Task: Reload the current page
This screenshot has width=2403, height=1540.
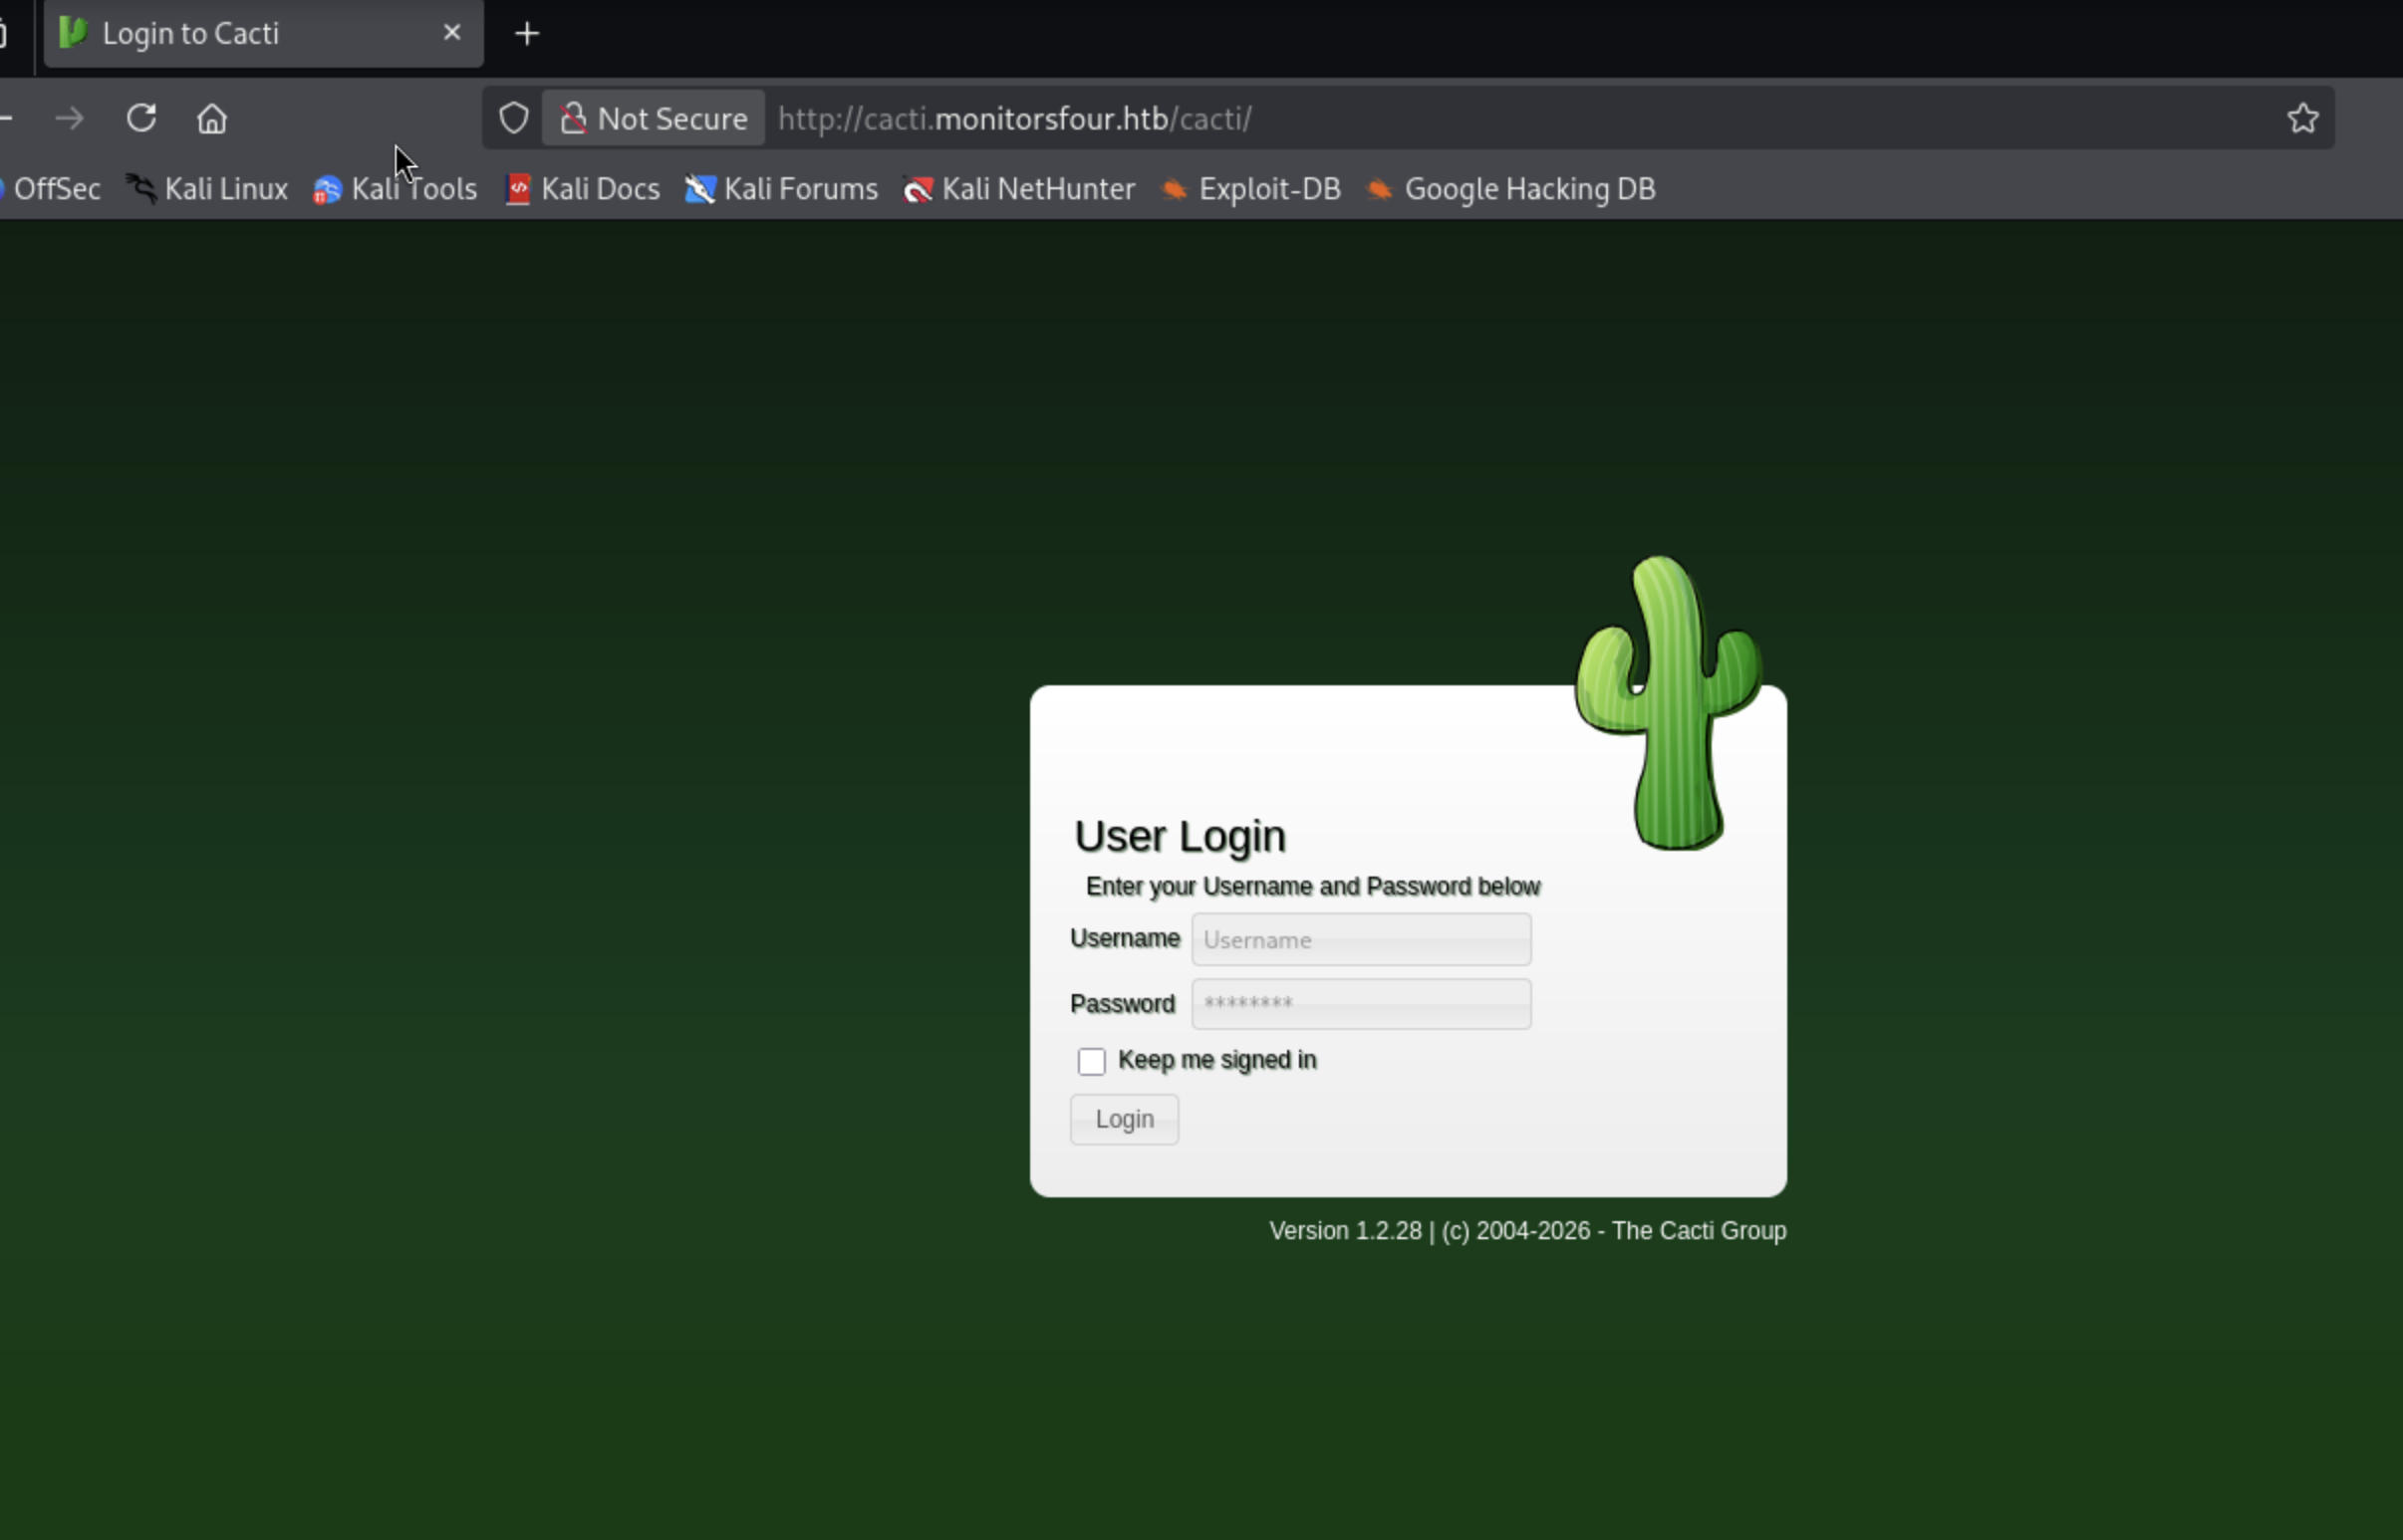Action: [x=141, y=118]
